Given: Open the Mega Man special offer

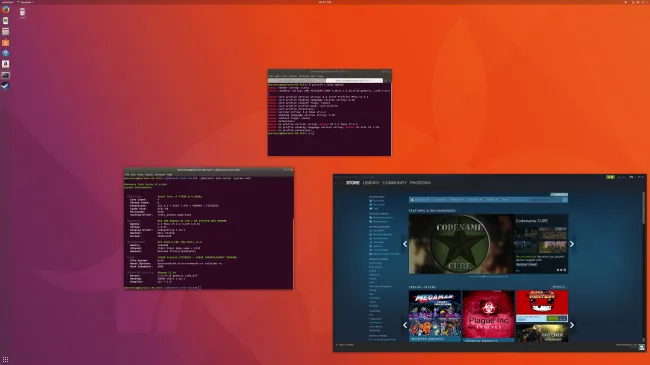Looking at the screenshot, I should point(435,316).
